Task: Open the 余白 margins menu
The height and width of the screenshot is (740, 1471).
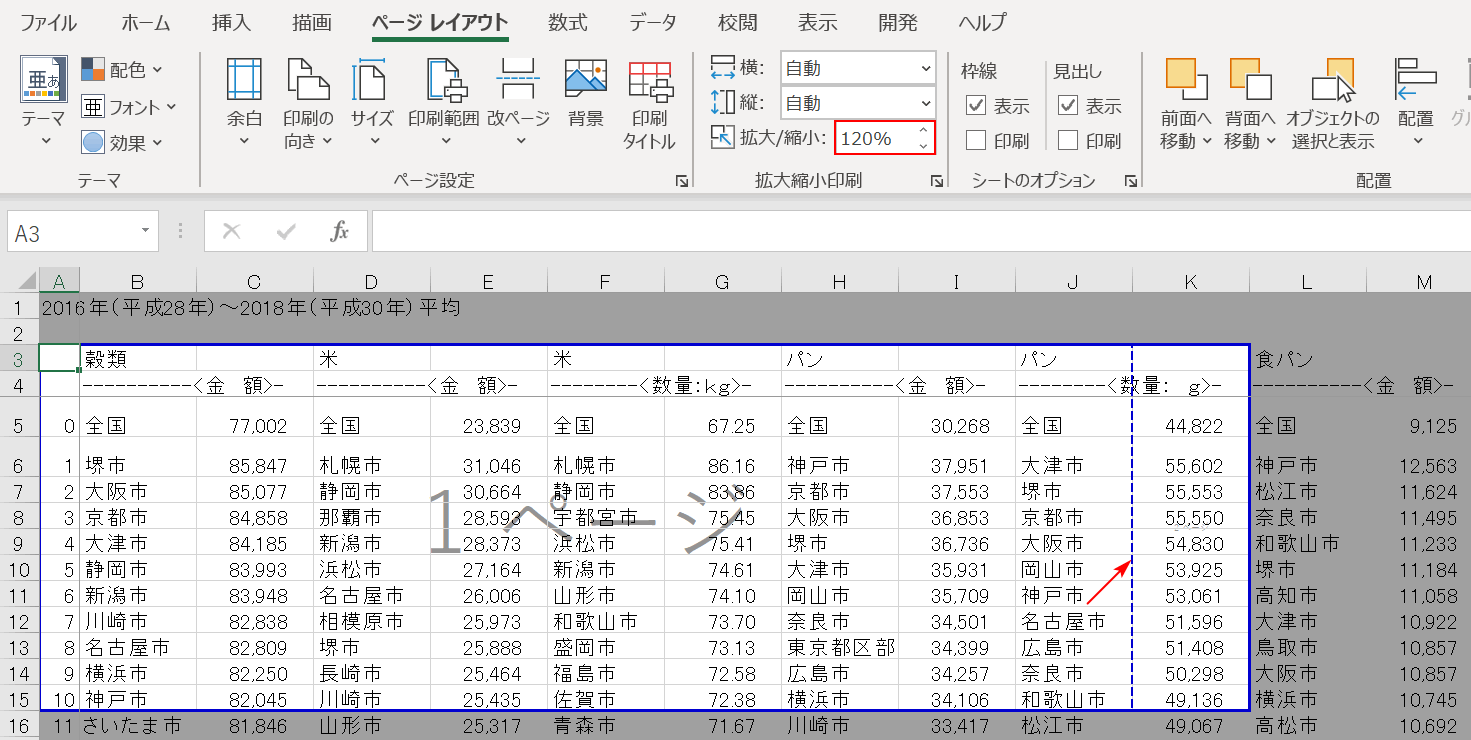Action: coord(244,103)
